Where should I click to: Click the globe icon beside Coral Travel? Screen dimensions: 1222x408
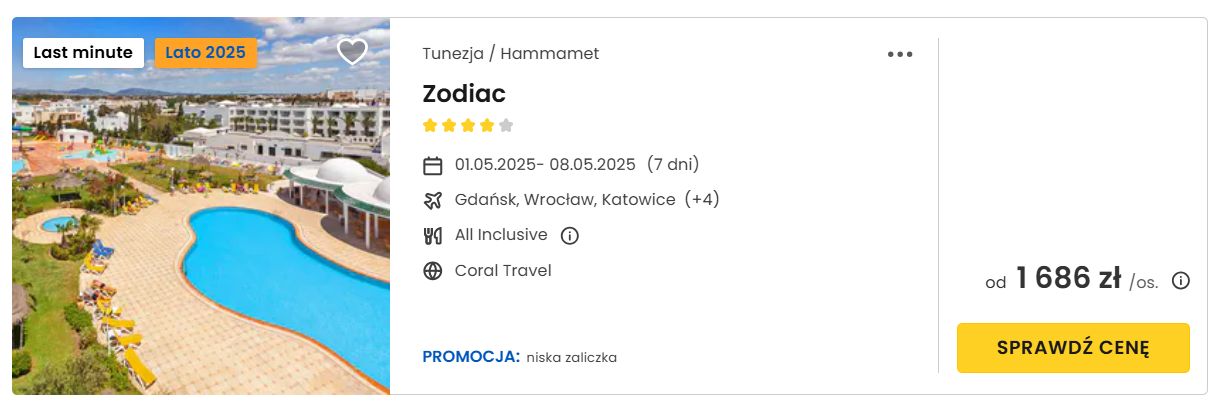pyautogui.click(x=433, y=271)
